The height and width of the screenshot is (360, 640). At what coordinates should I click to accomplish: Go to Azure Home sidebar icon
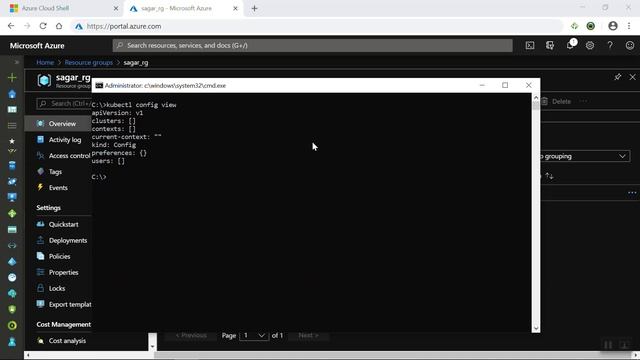(12, 94)
